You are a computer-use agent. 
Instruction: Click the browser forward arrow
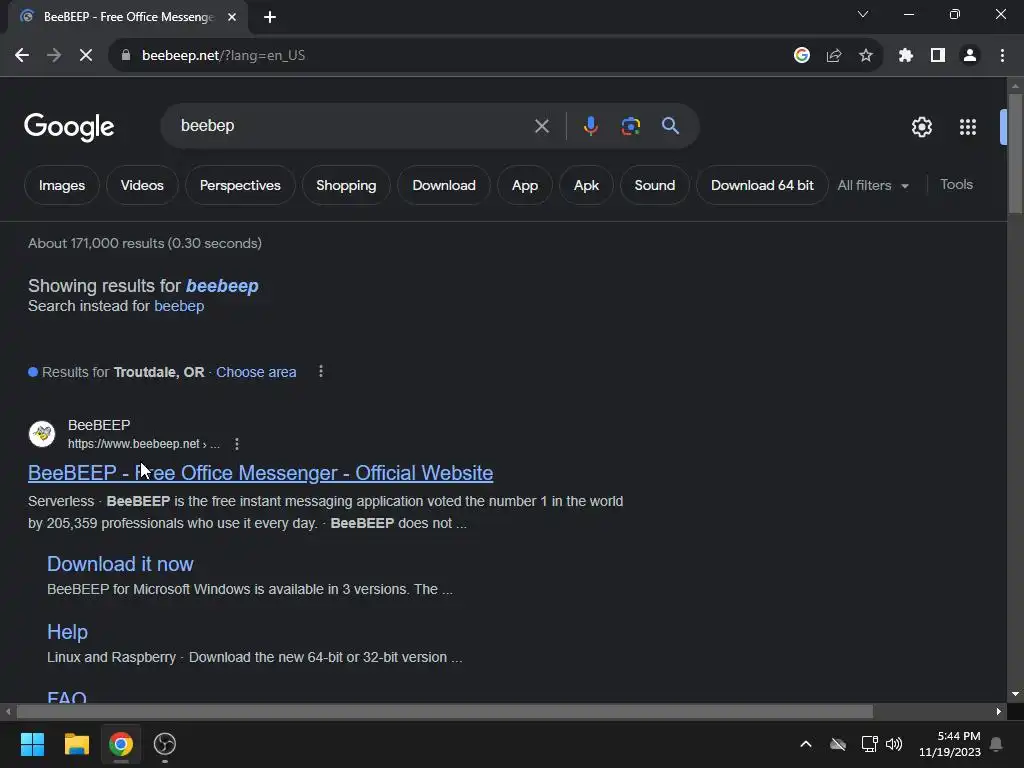[54, 56]
